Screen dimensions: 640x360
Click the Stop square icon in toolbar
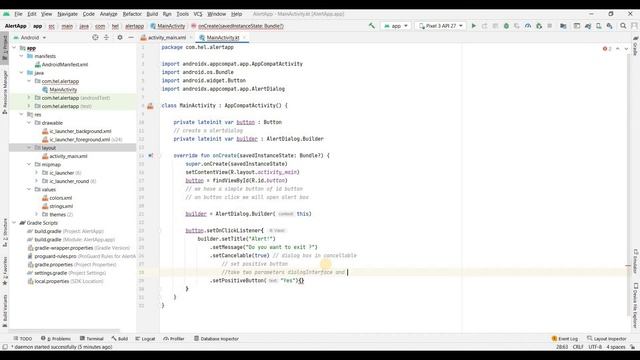[550, 26]
